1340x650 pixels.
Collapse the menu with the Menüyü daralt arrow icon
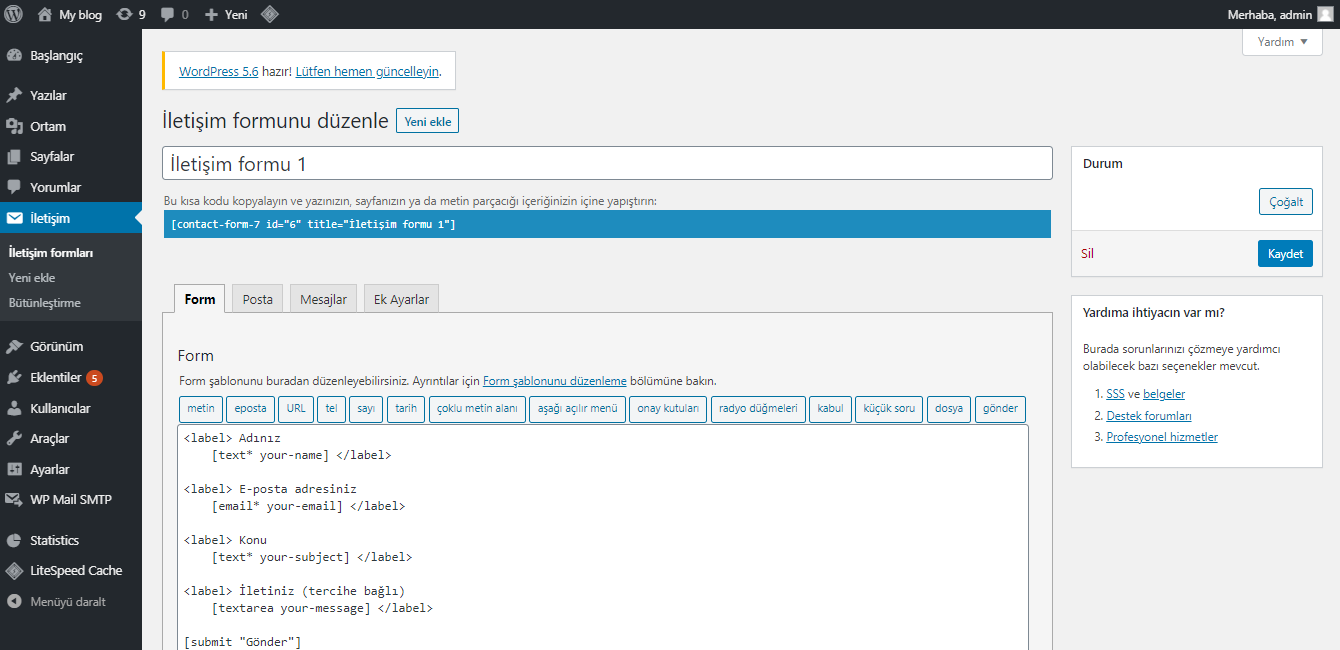tap(14, 601)
